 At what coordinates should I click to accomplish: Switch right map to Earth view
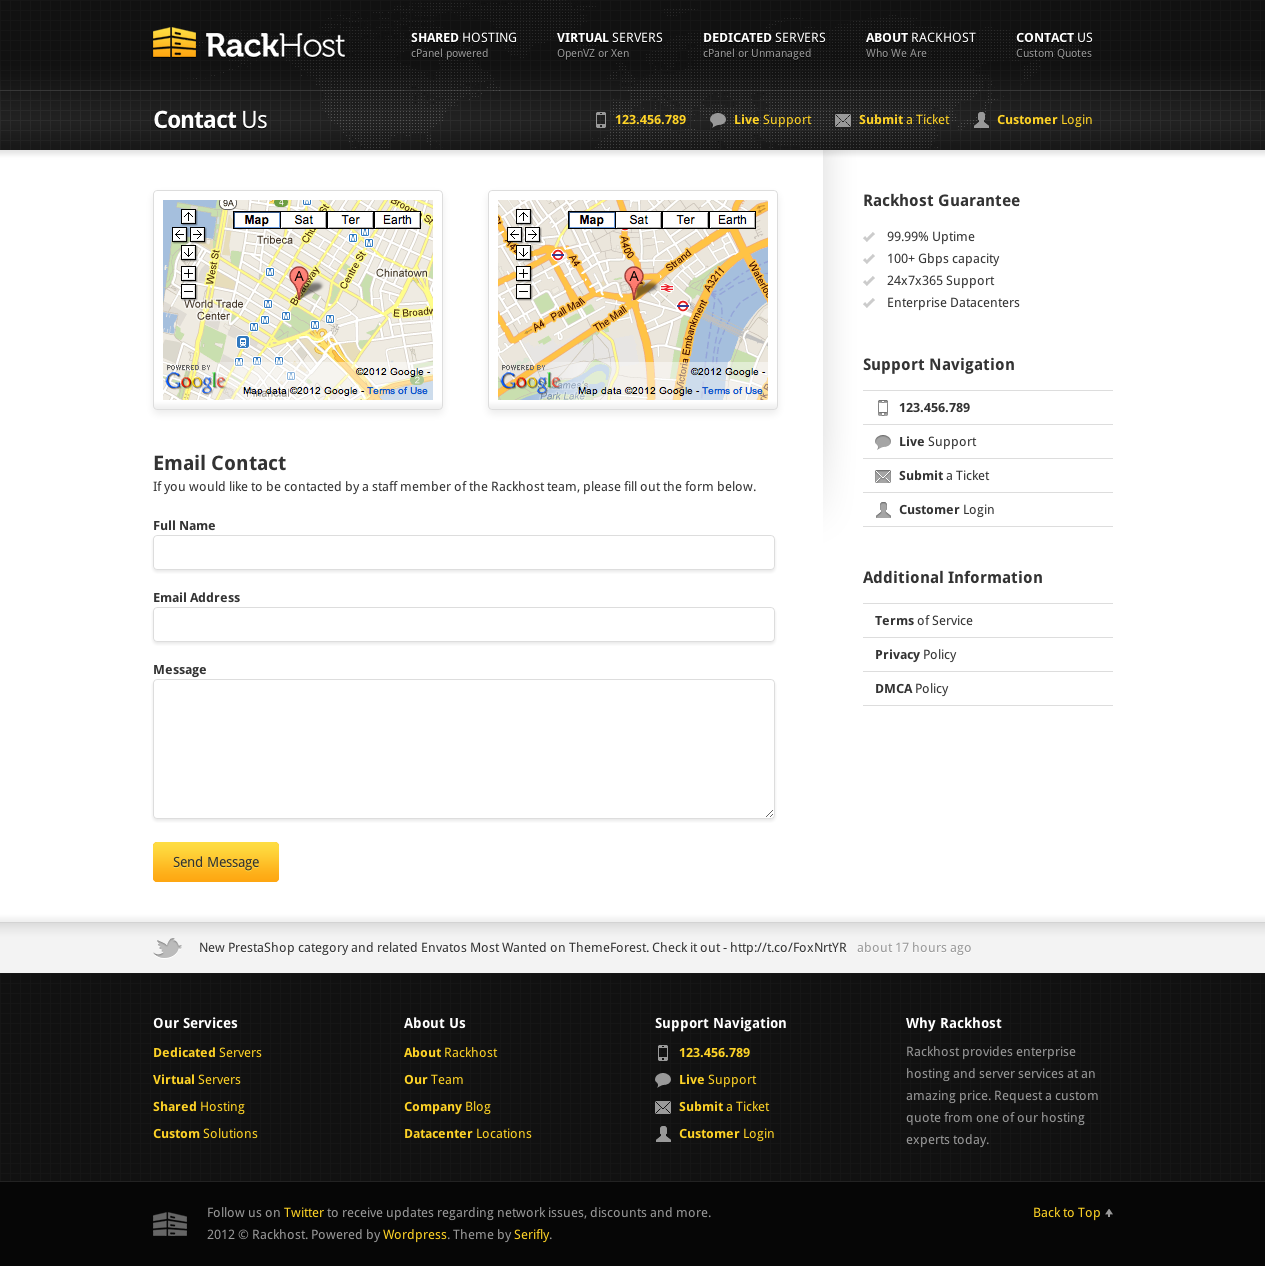[x=732, y=220]
